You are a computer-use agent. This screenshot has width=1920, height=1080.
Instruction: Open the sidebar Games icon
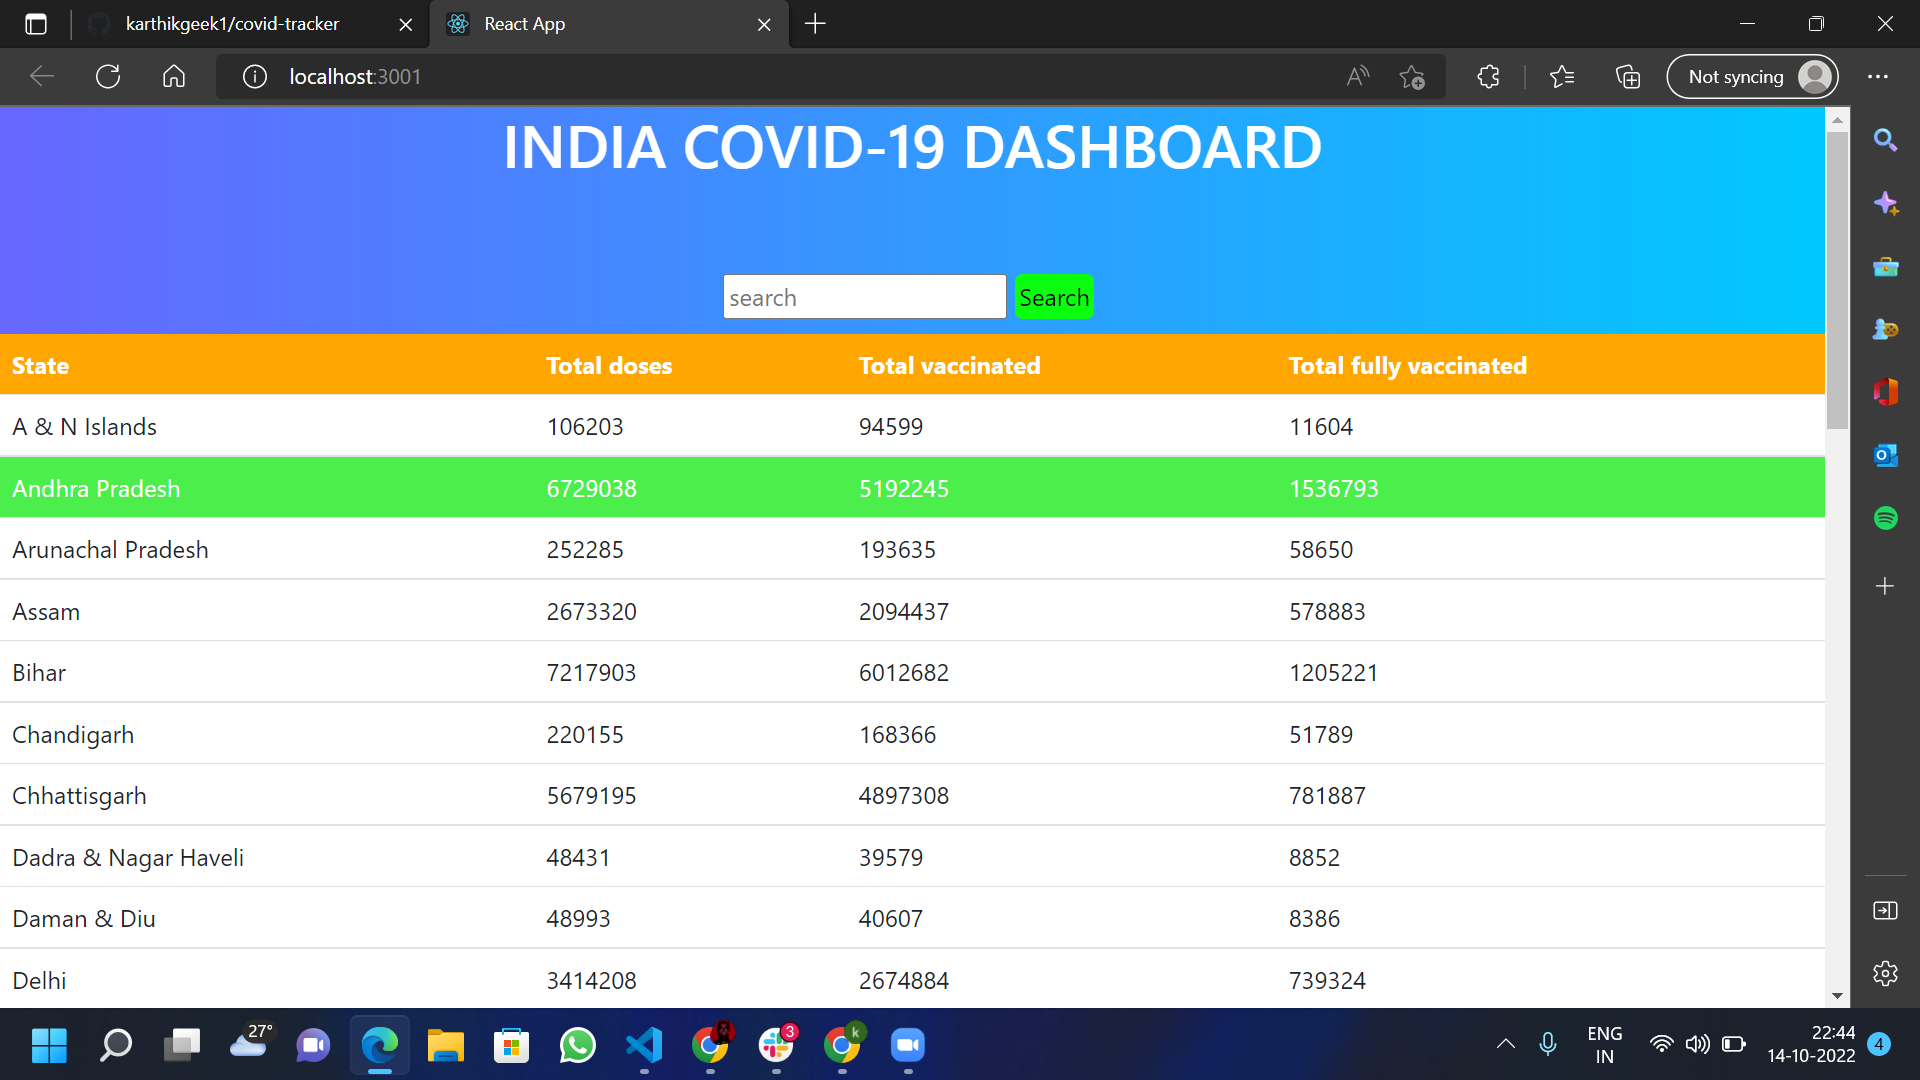(x=1885, y=329)
